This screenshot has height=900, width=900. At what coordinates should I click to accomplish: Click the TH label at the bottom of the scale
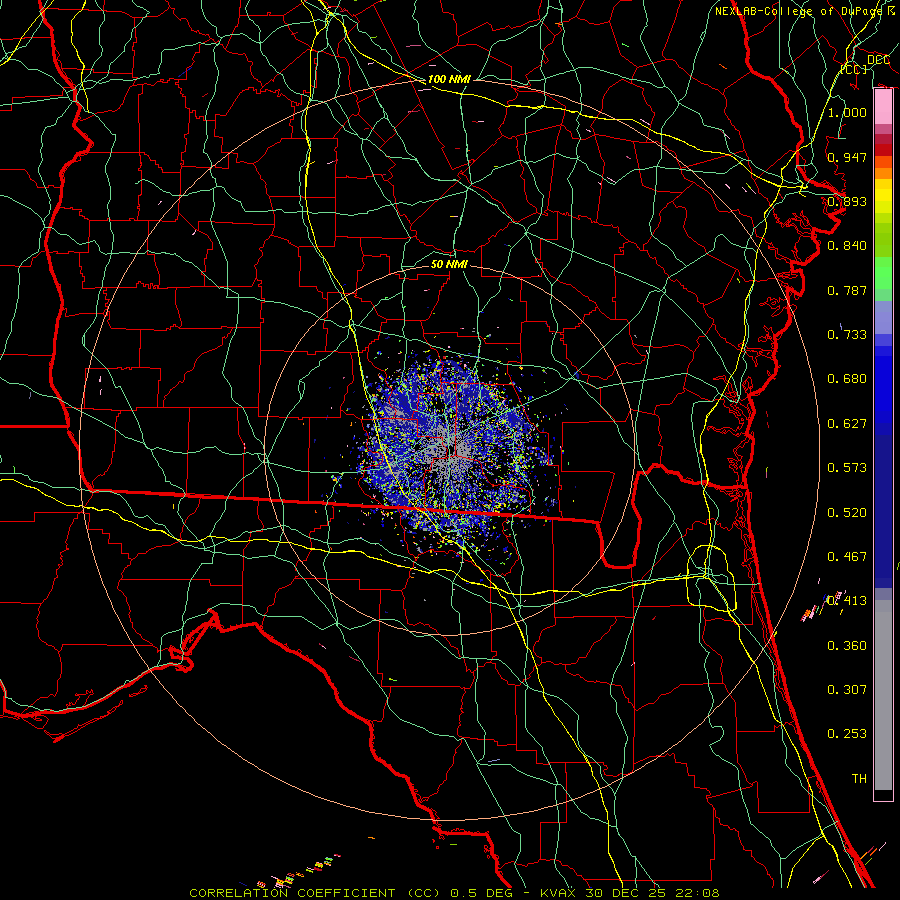pyautogui.click(x=859, y=779)
